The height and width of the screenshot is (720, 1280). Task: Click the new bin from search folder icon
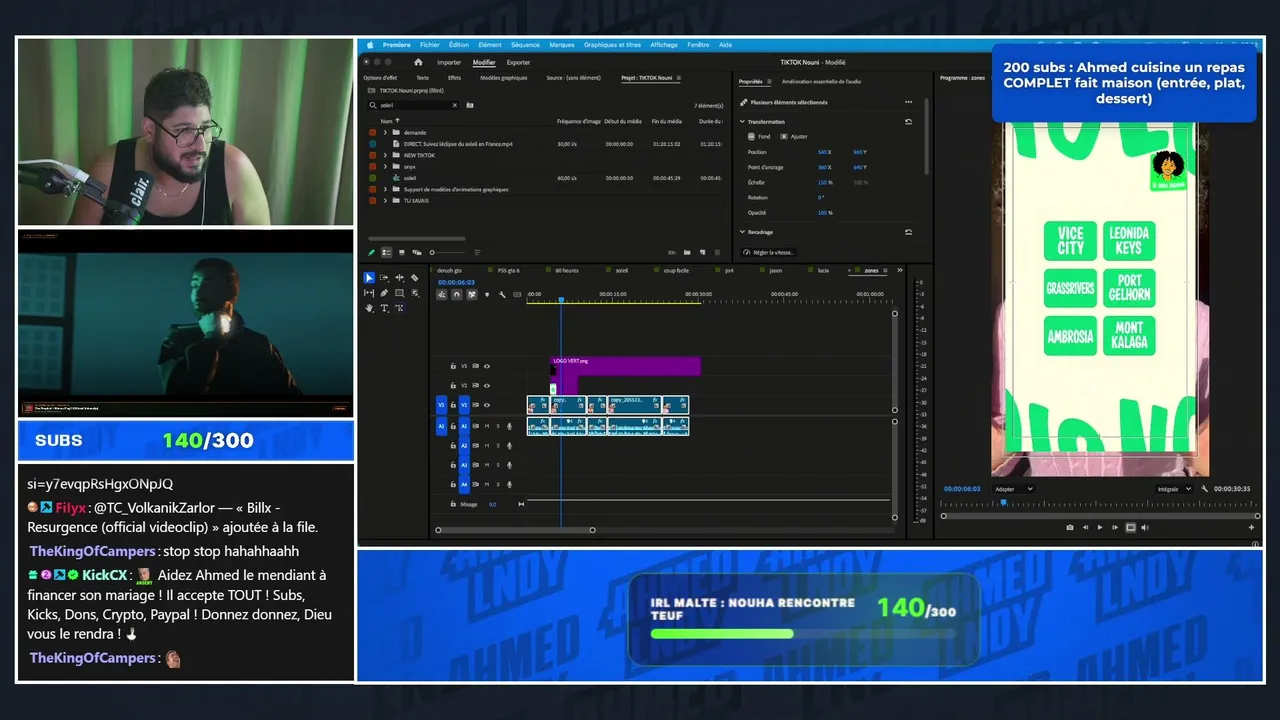(x=470, y=105)
